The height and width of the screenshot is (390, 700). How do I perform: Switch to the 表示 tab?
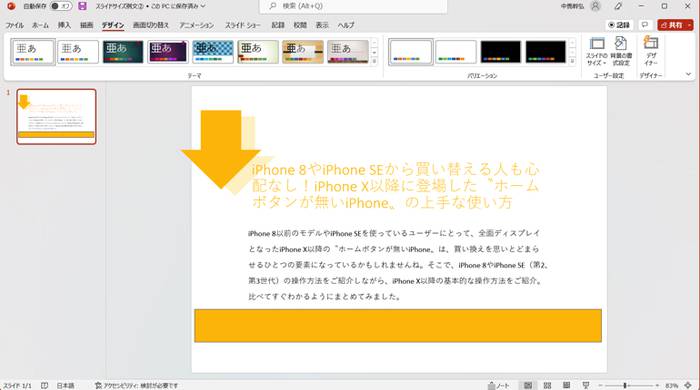[x=322, y=25]
